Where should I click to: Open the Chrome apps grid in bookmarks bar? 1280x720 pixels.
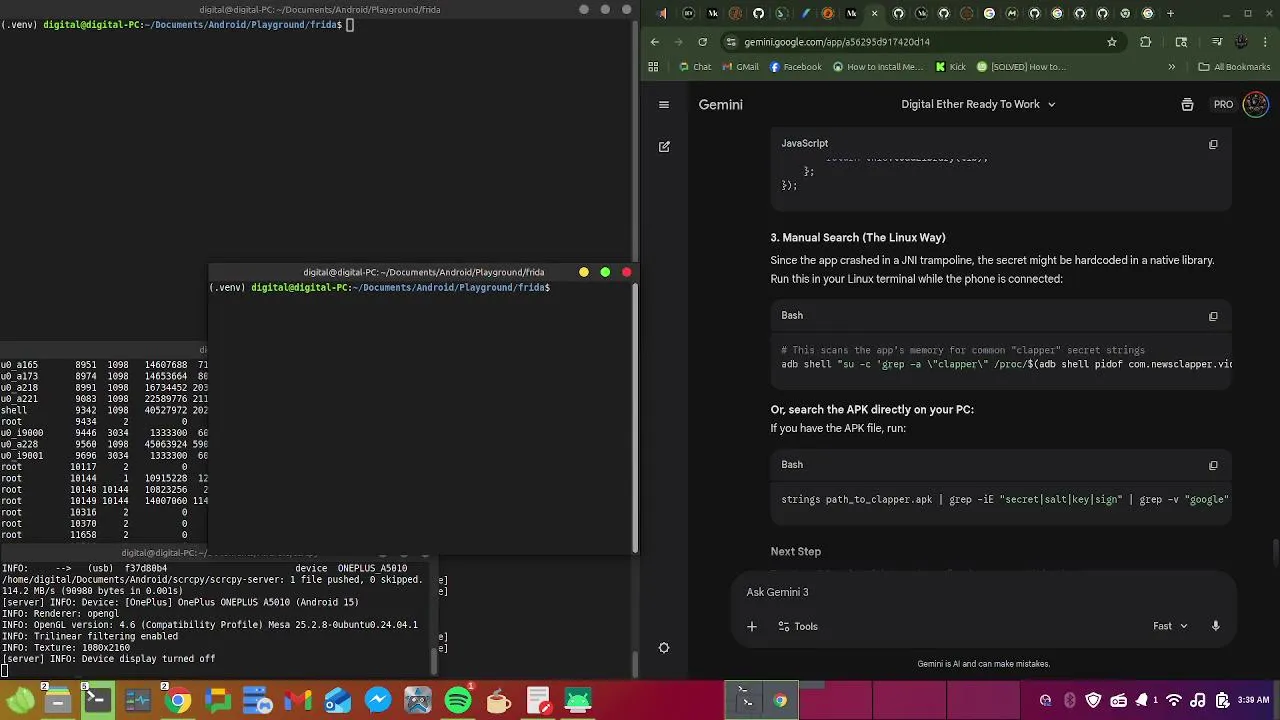tap(653, 67)
